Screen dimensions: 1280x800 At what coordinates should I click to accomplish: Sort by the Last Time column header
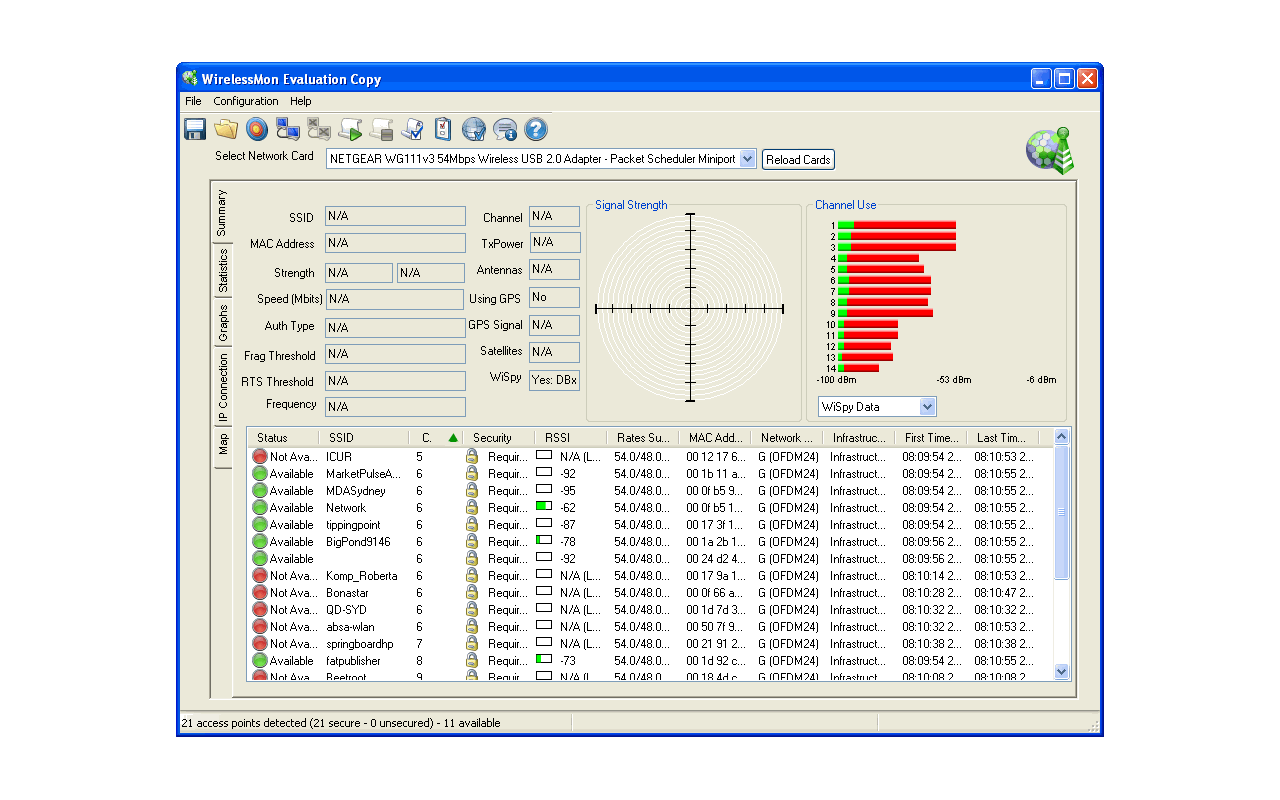tap(1003, 438)
